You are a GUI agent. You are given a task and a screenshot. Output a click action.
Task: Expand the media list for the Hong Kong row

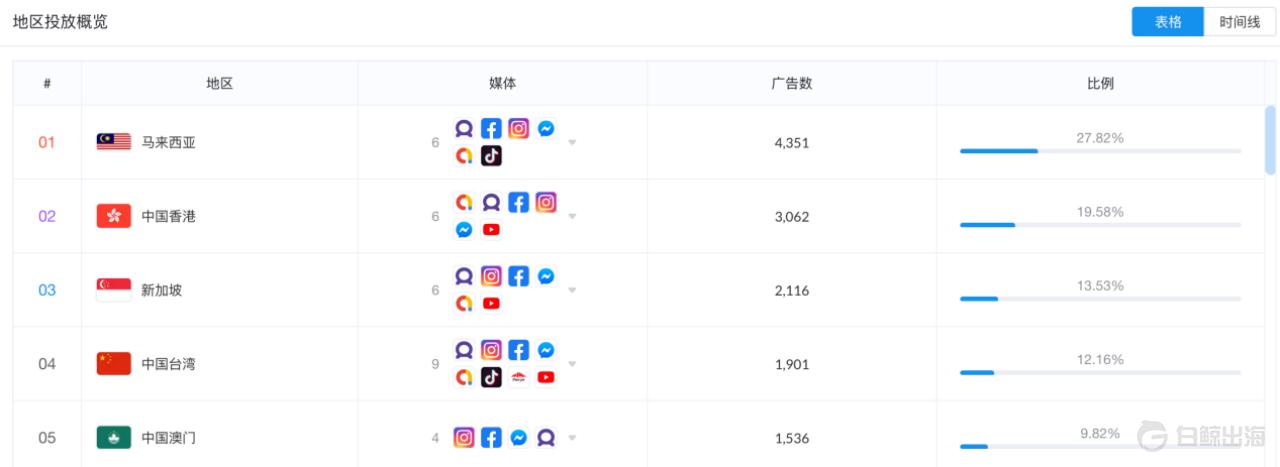click(x=573, y=217)
